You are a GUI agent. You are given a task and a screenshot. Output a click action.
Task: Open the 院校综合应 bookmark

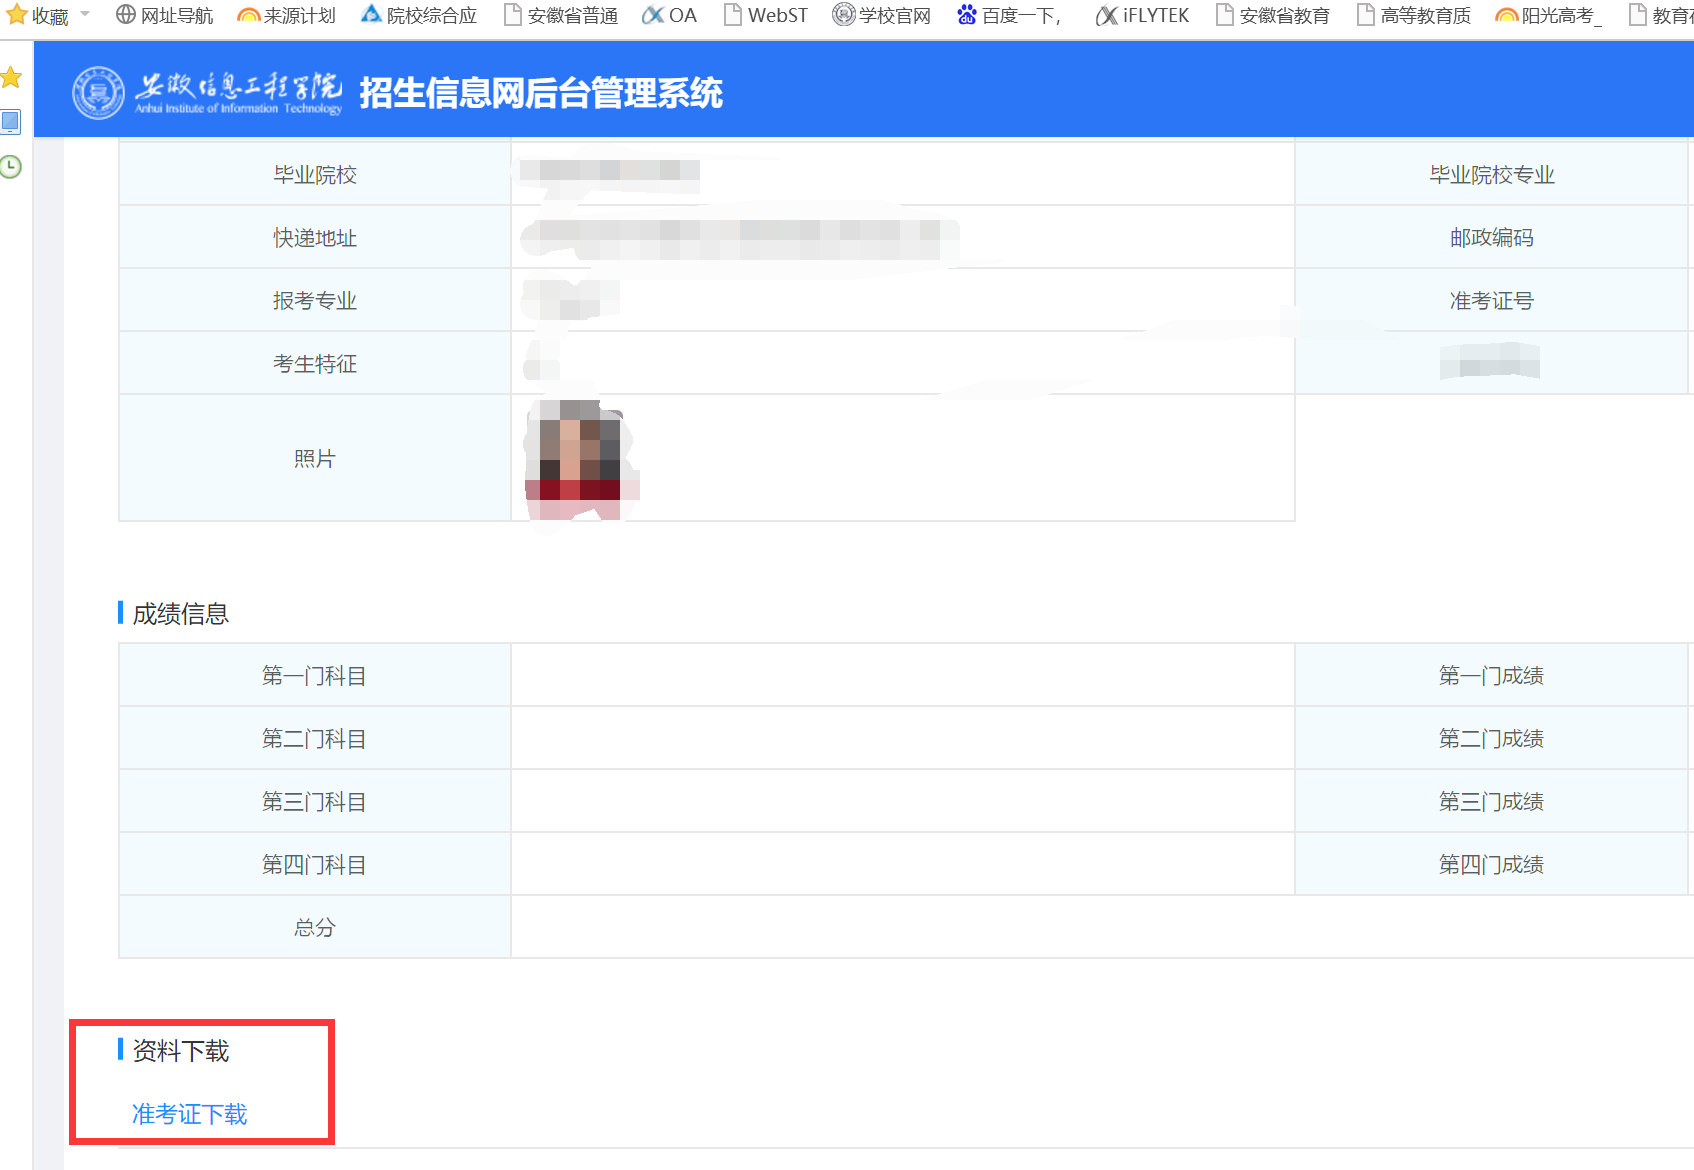pos(419,15)
